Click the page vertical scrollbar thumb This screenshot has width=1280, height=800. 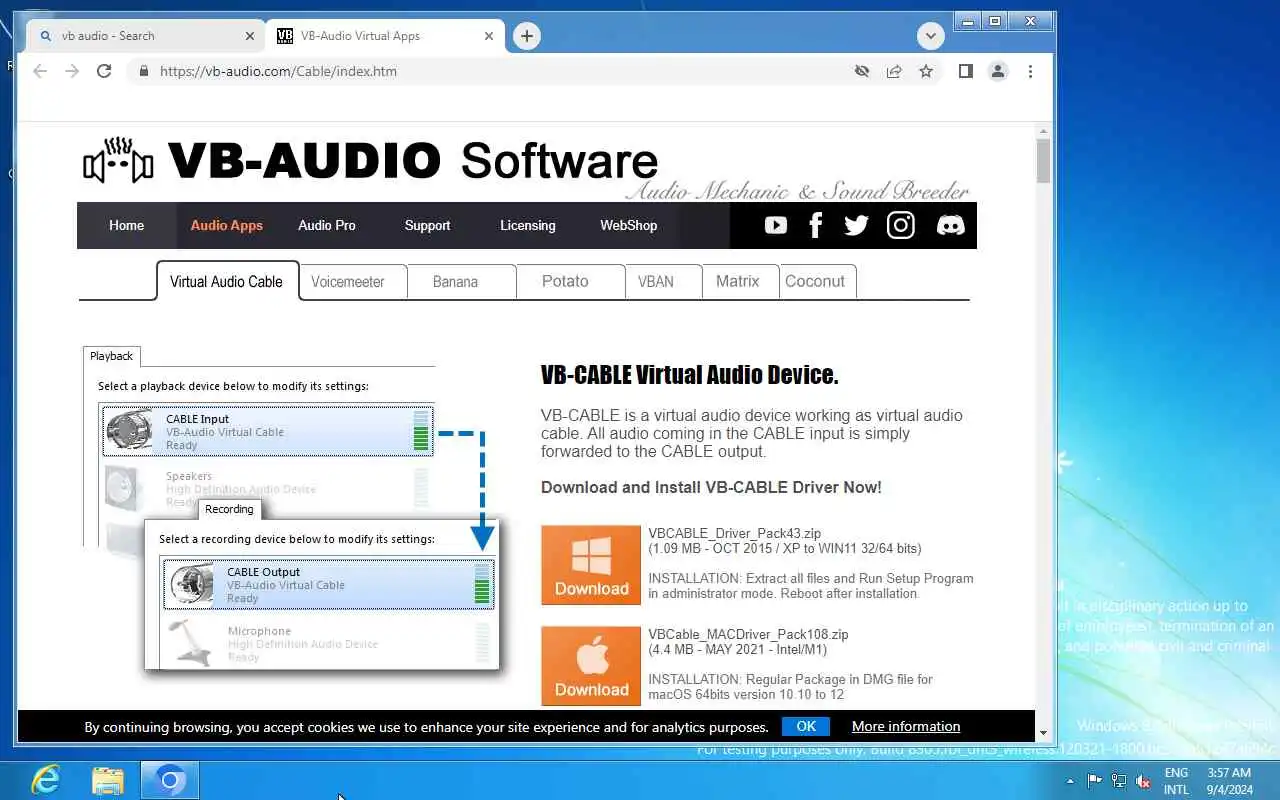1043,161
